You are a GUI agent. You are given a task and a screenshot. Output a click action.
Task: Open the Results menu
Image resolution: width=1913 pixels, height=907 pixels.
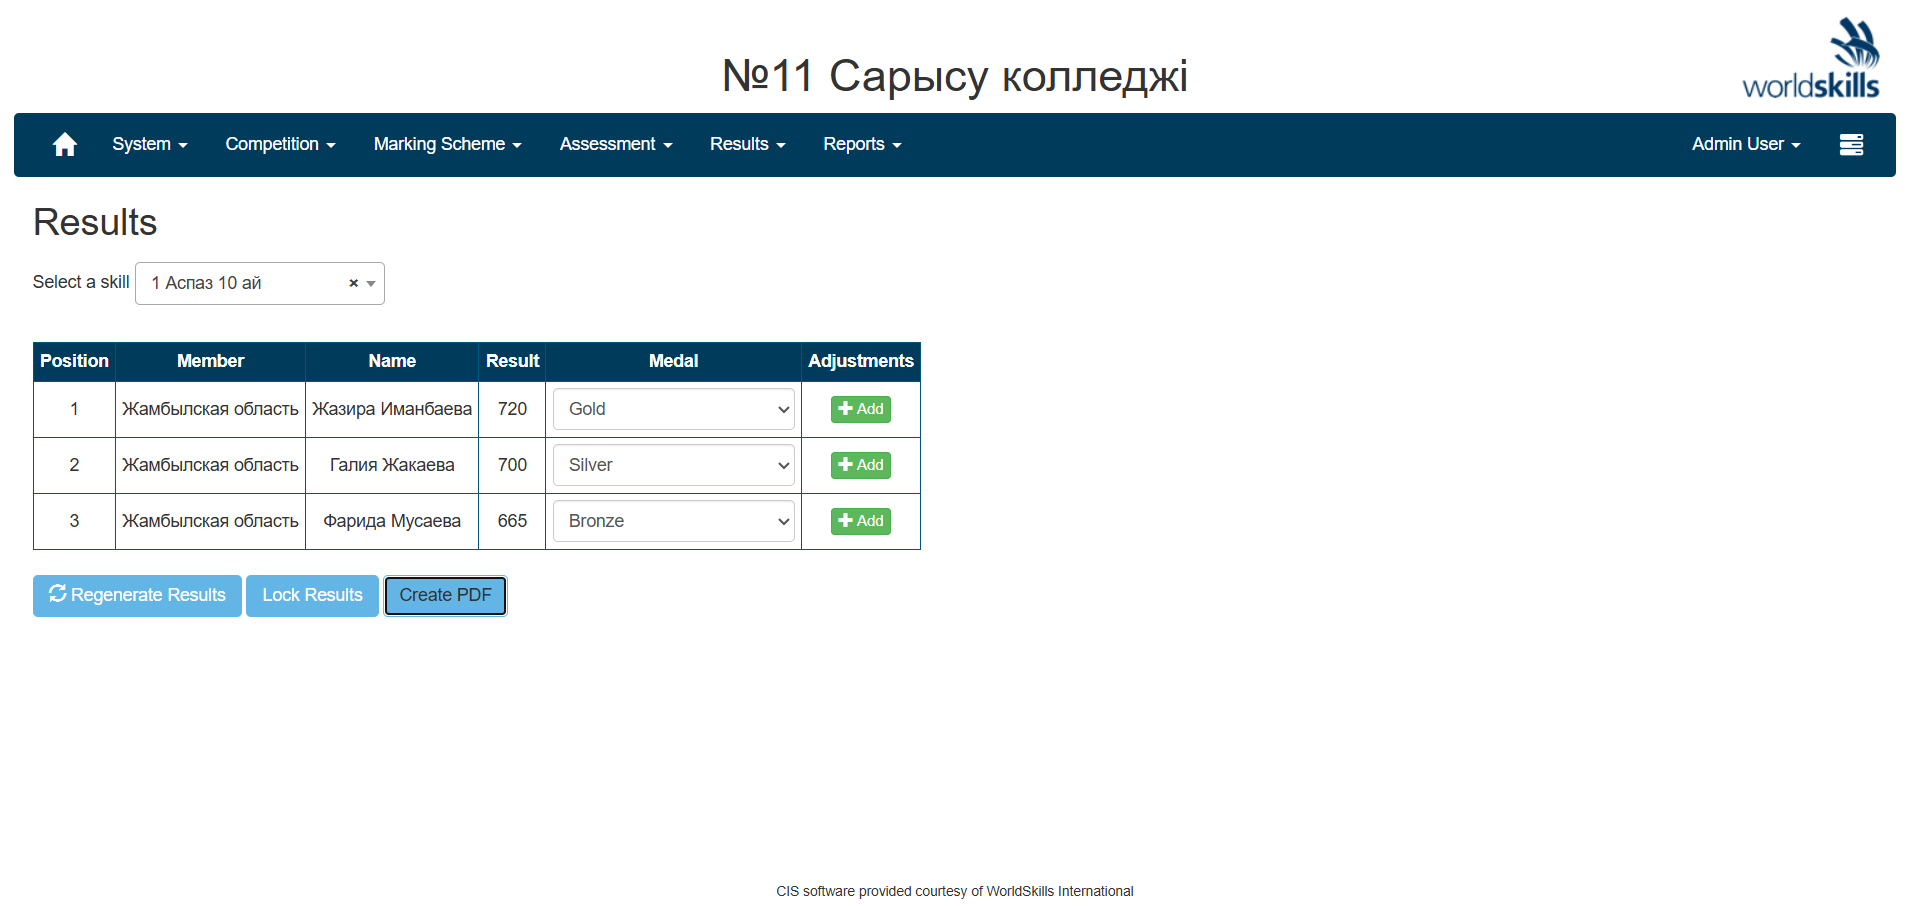[x=747, y=145]
